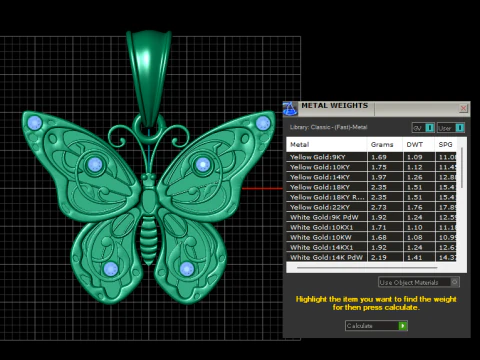Select the White Gold:10KX1 row
The width and height of the screenshot is (480, 360).
click(x=371, y=227)
